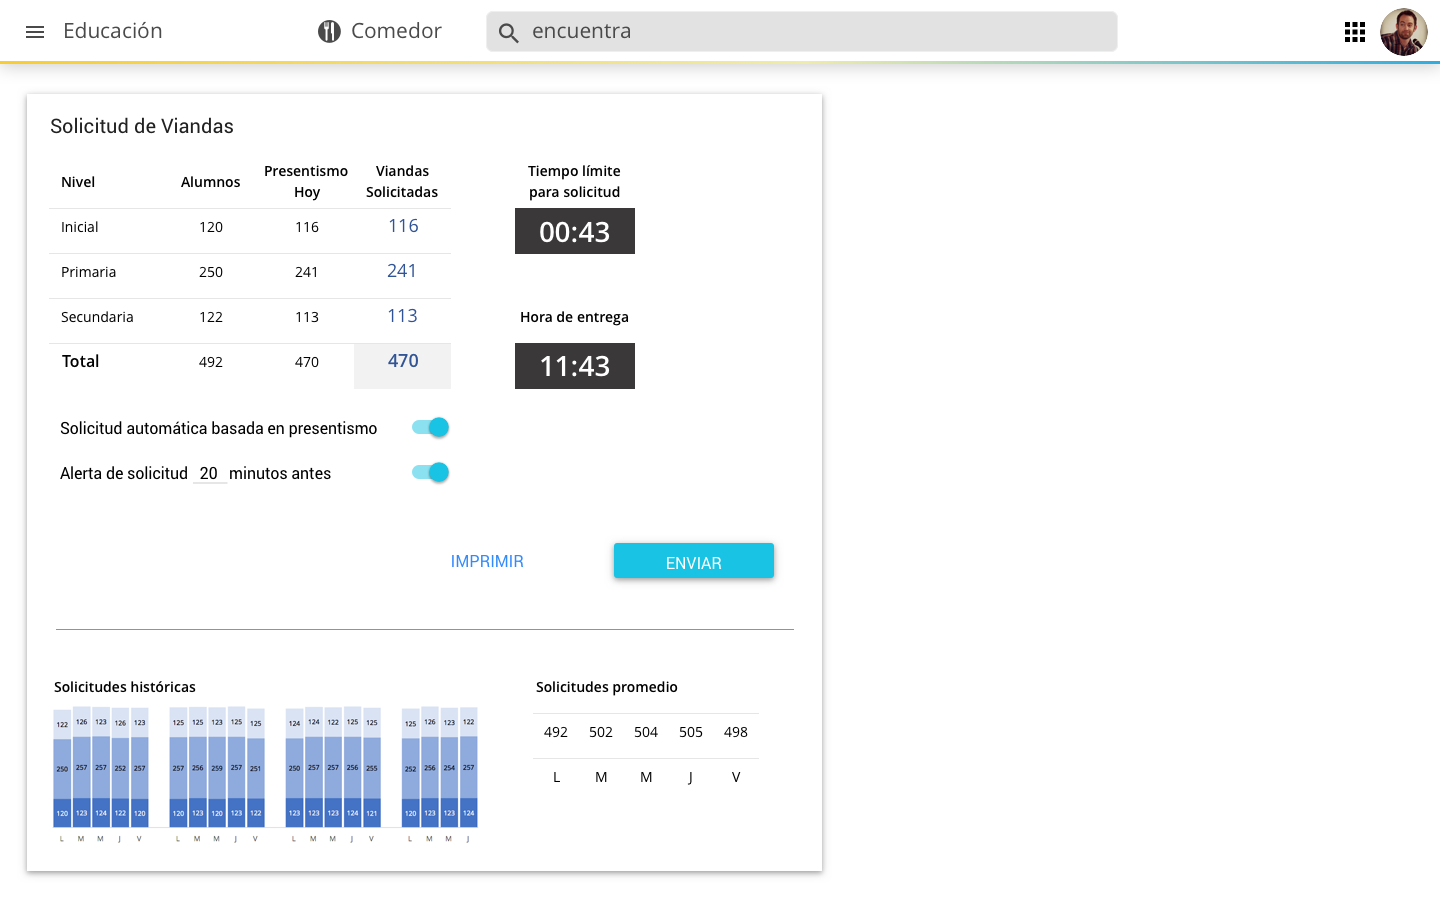This screenshot has height=900, width=1440.
Task: Open the hamburger navigation menu
Action: click(35, 32)
